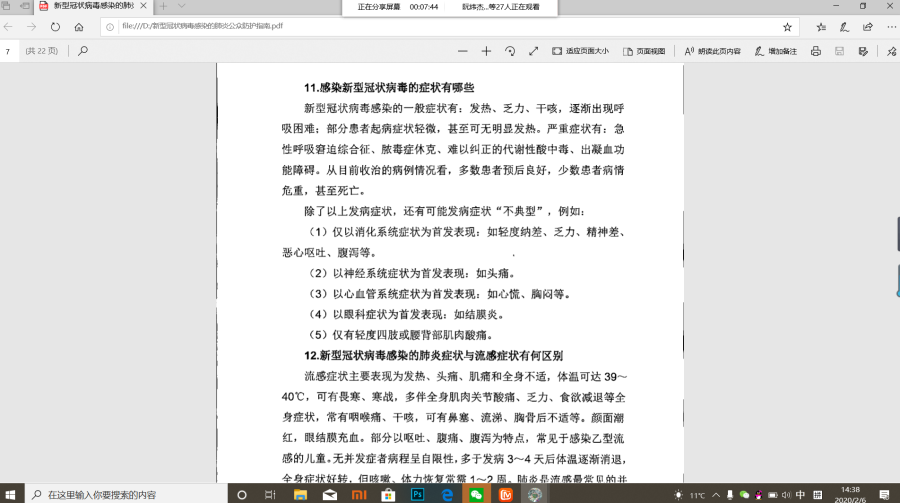Toggle 适应页面大小 fit to page
The image size is (900, 503).
click(580, 50)
